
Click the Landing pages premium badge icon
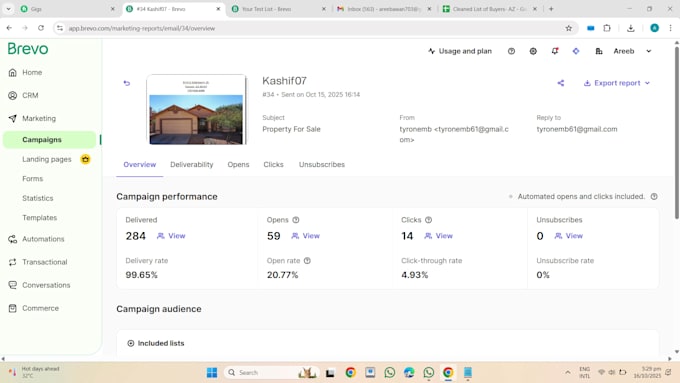(85, 159)
